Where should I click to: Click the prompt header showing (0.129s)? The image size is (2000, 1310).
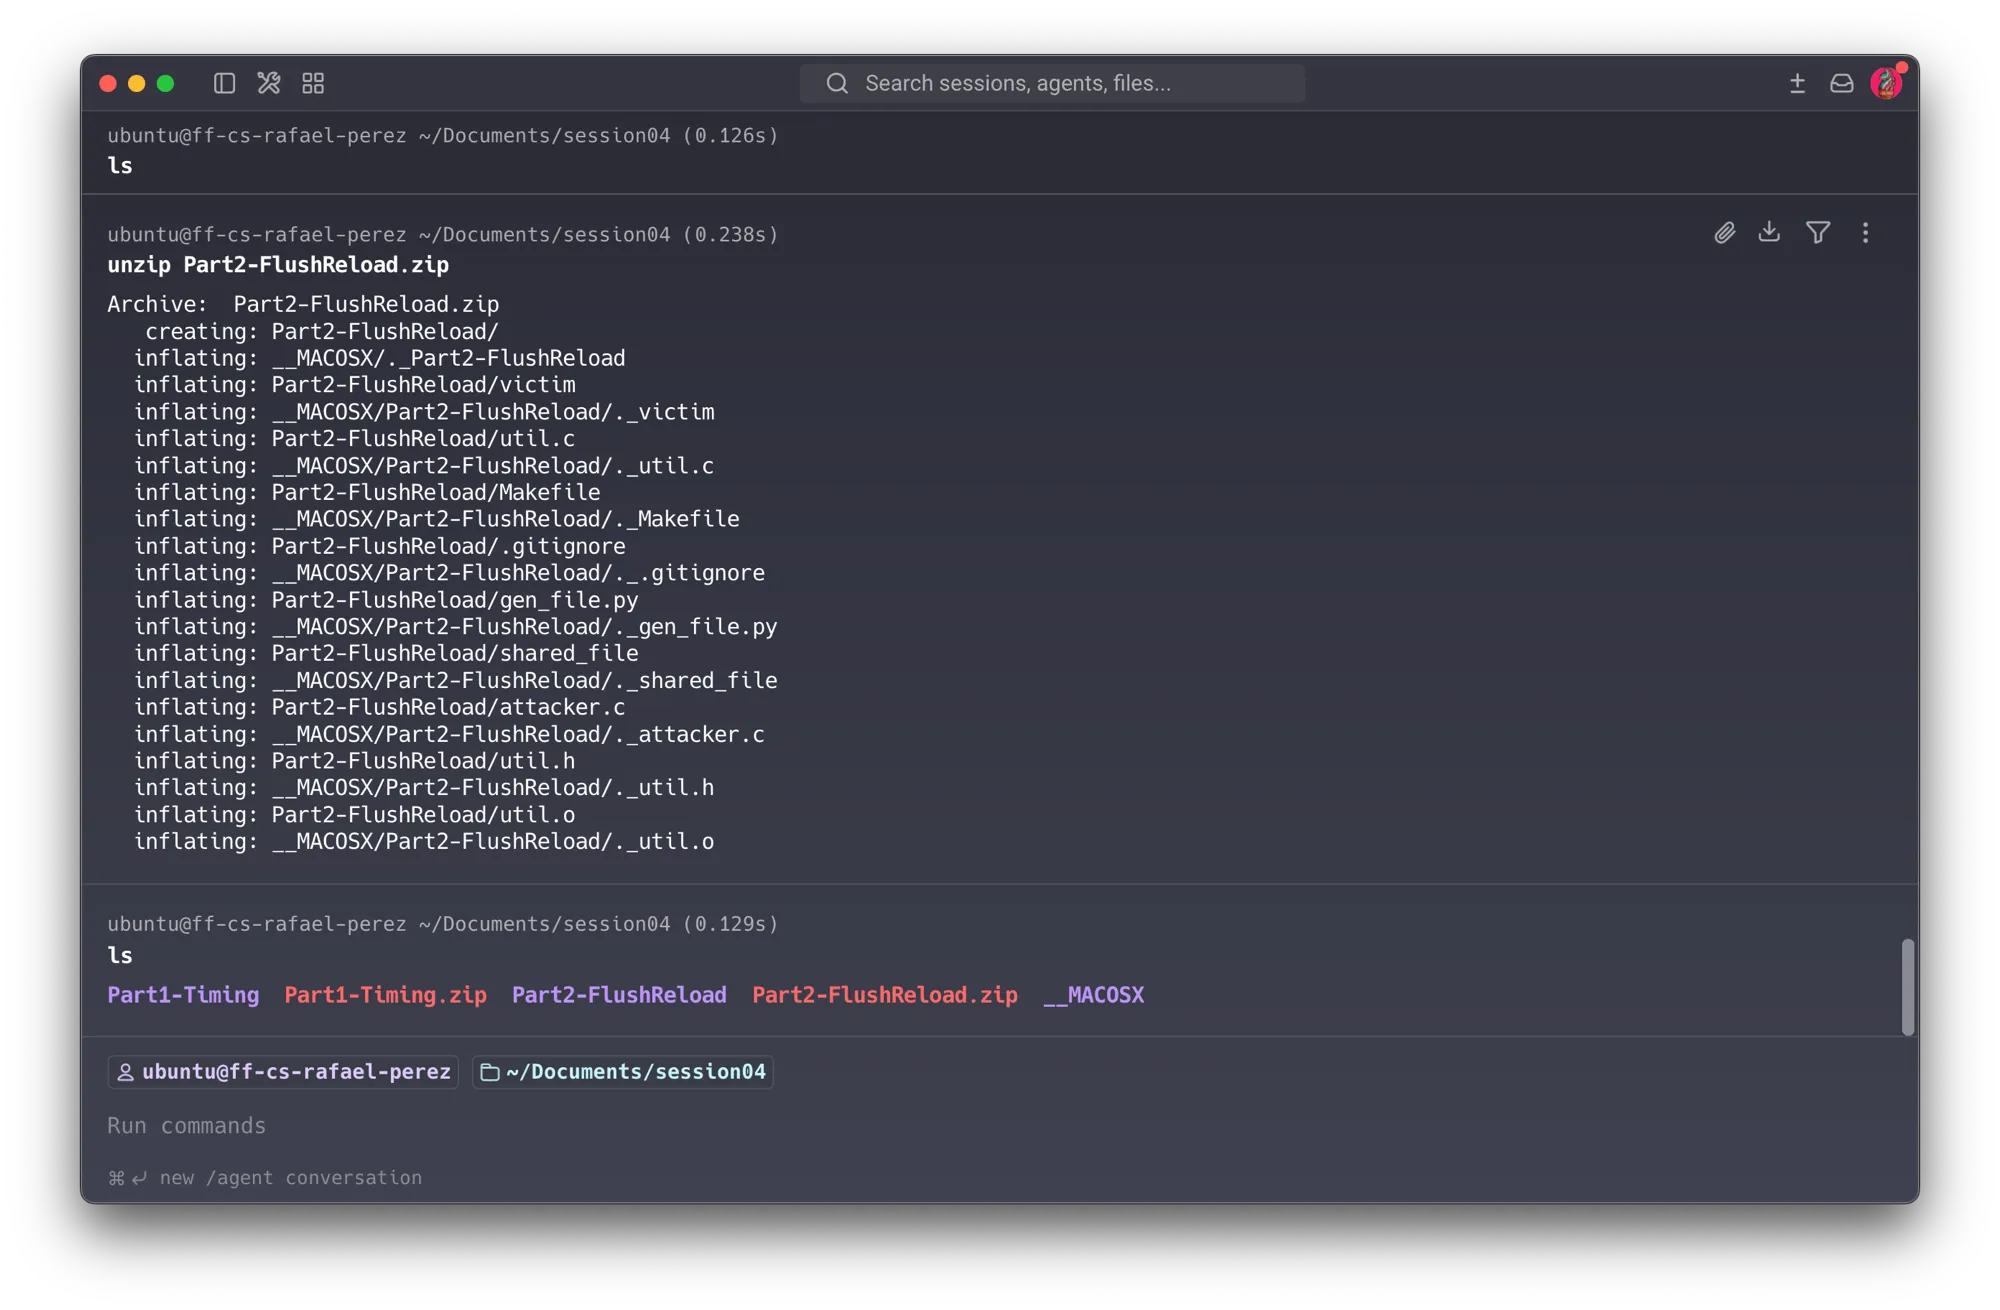point(443,924)
